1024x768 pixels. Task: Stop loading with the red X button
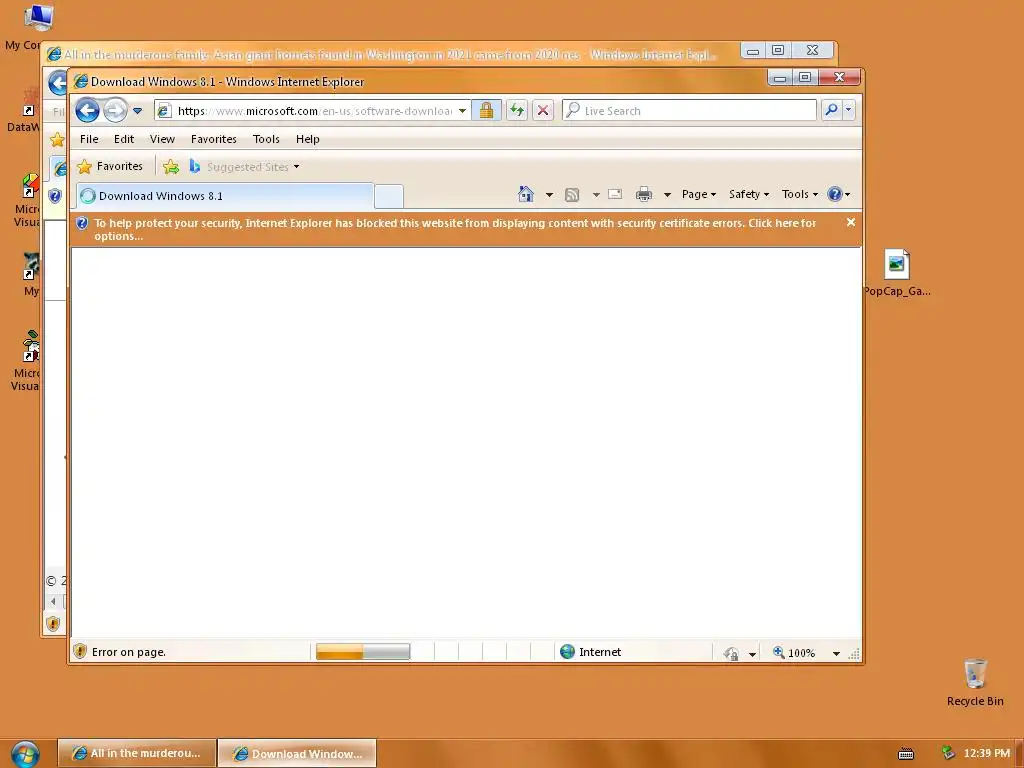coord(543,110)
